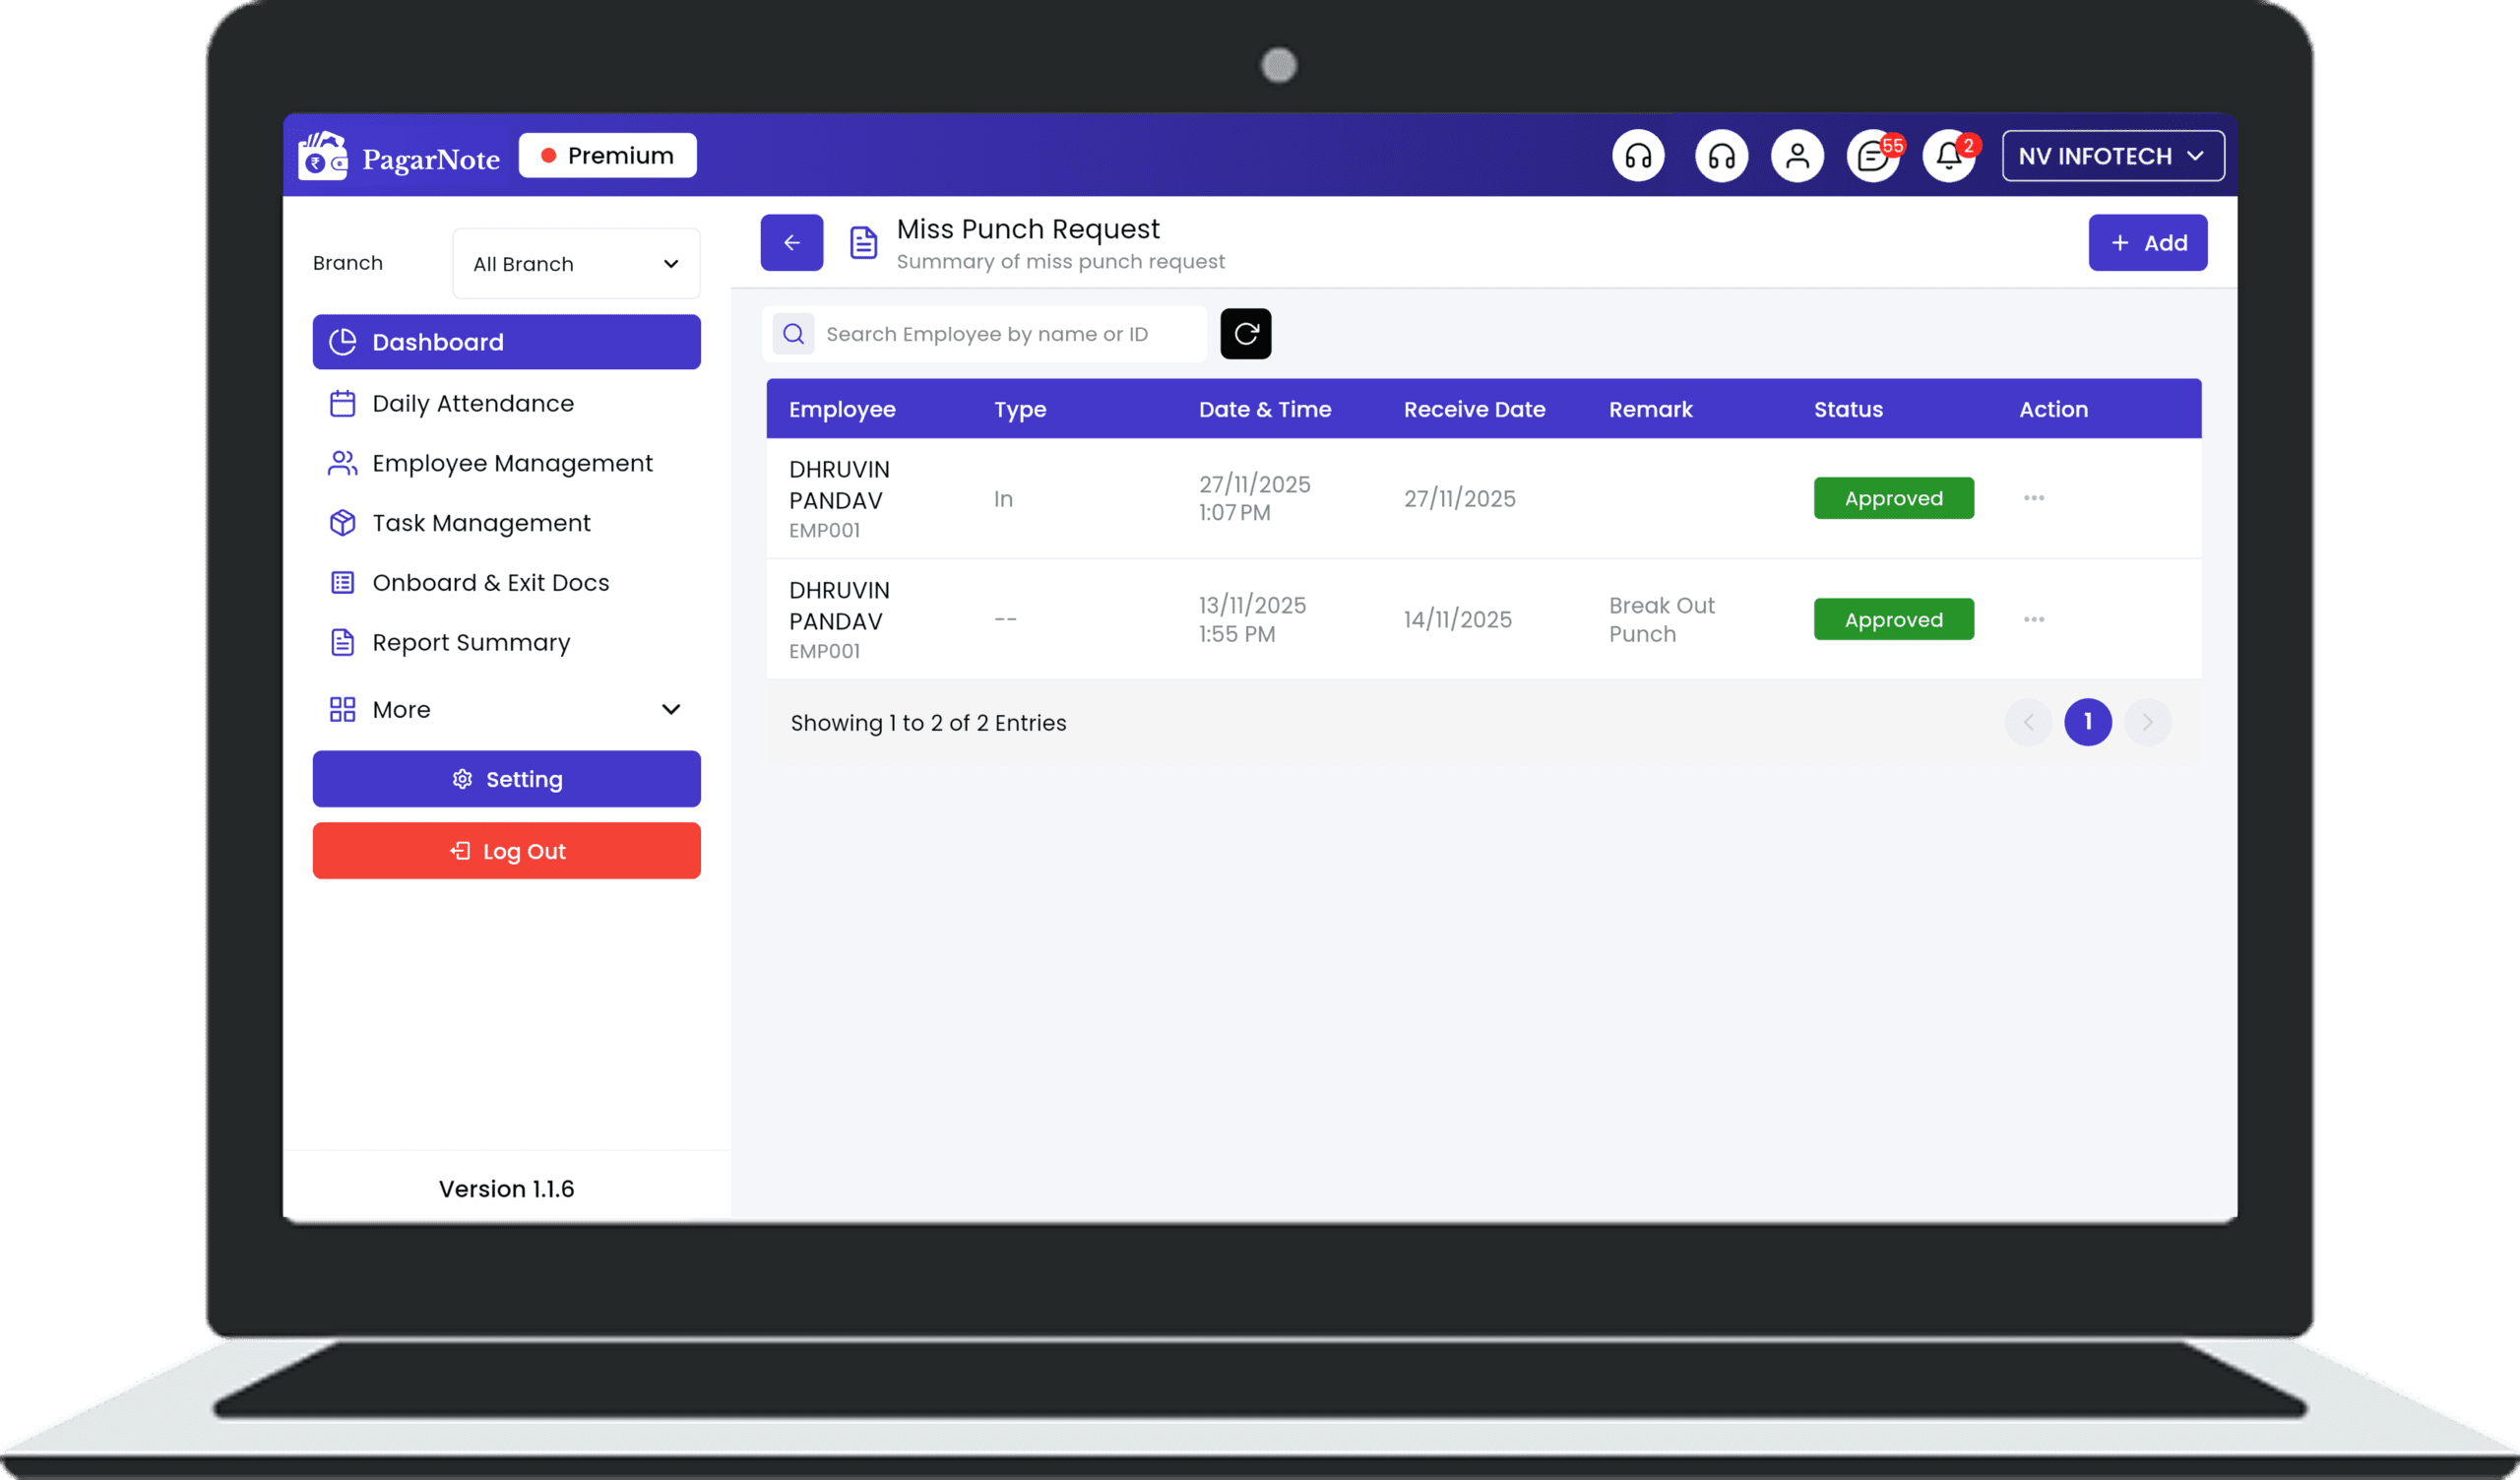This screenshot has width=2520, height=1480.
Task: Click the Miss Punch Request document icon
Action: point(863,242)
